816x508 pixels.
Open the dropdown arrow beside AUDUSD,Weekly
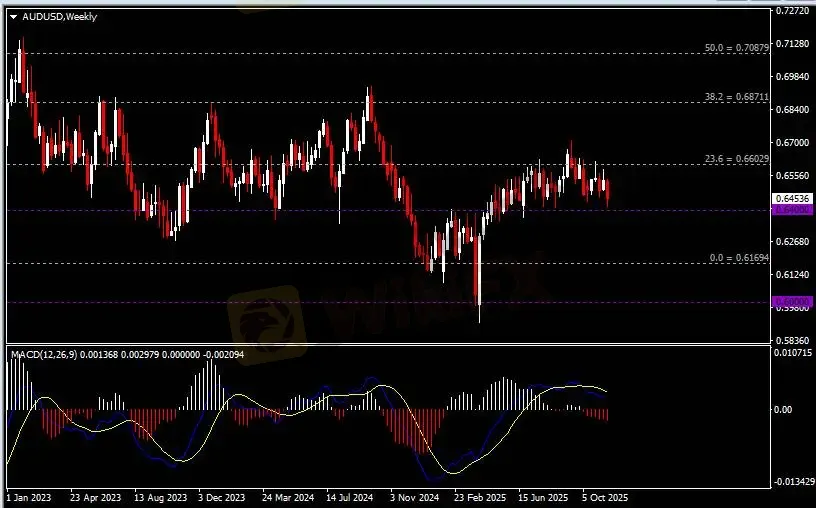pos(13,16)
